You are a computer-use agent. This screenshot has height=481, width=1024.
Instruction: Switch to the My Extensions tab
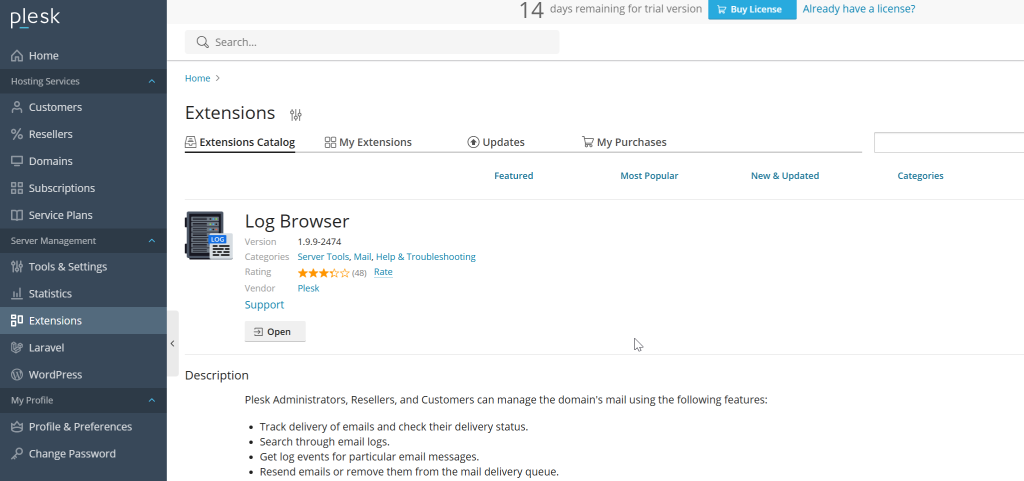click(368, 142)
